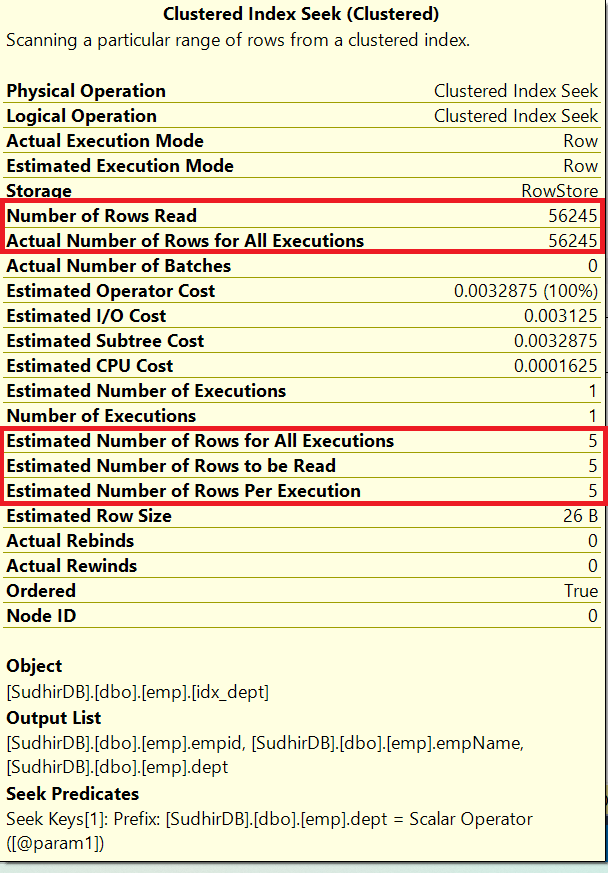Select the tooltip title 'Clustered Index Seek (Clustered)'
The width and height of the screenshot is (608, 873).
[301, 14]
